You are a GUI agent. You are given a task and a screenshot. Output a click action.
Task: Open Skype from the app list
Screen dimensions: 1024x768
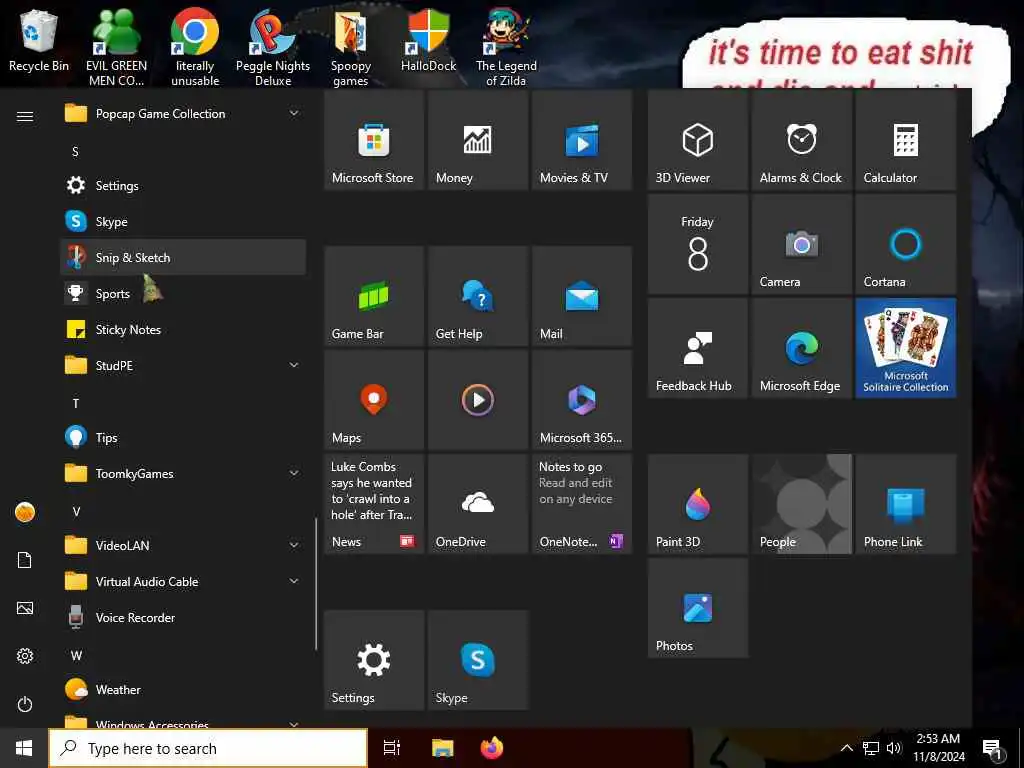coord(183,221)
